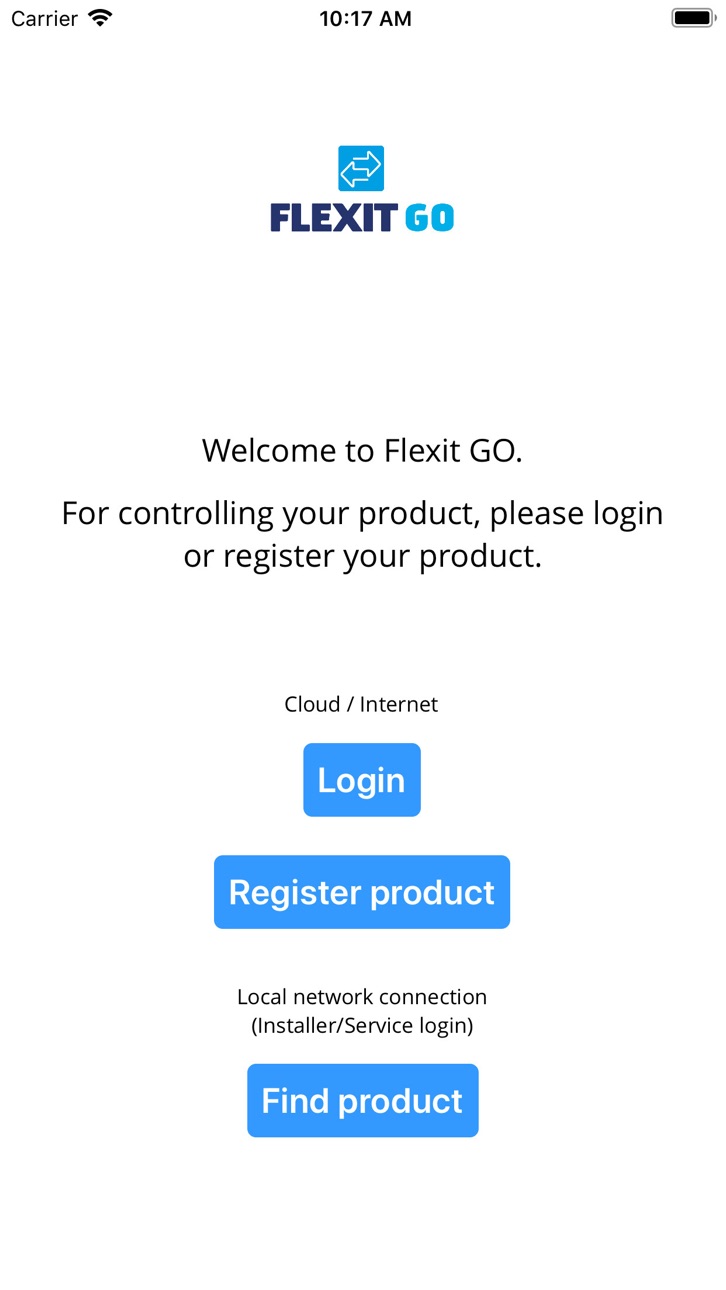Viewport: 726px width, 1290px height.
Task: Tap the (Installer/Service login) caption
Action: click(x=362, y=1025)
